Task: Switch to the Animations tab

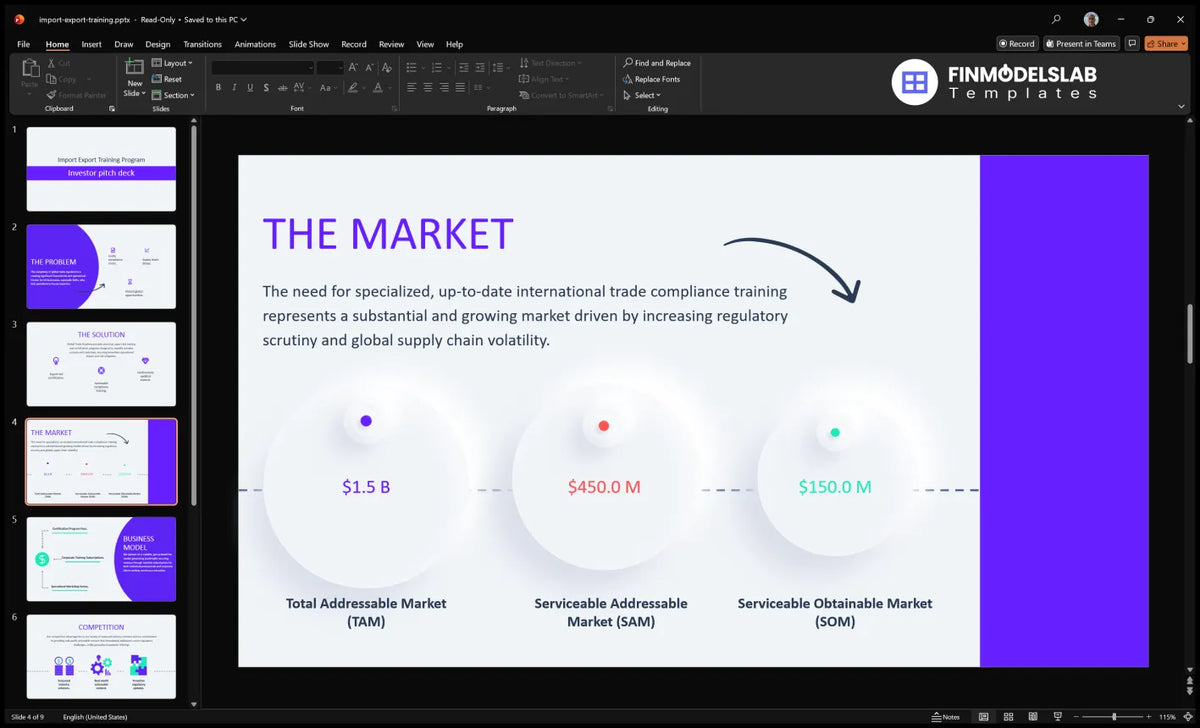Action: pyautogui.click(x=255, y=44)
